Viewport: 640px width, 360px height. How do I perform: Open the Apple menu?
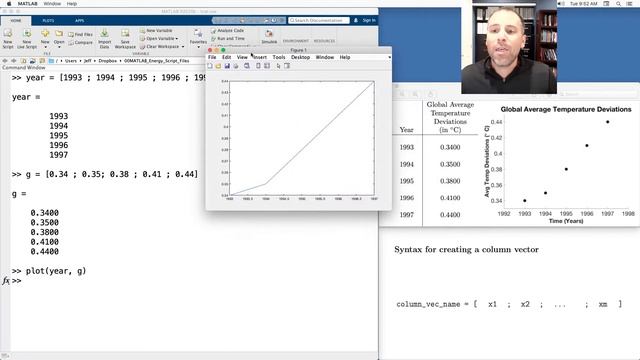9,3
